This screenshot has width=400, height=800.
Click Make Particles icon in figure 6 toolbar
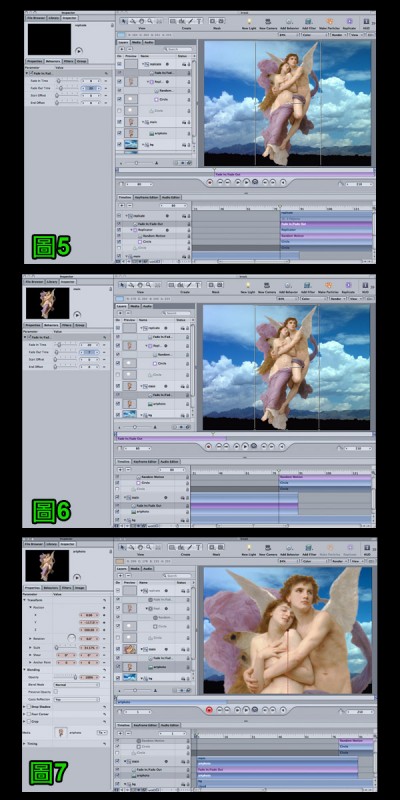329,286
